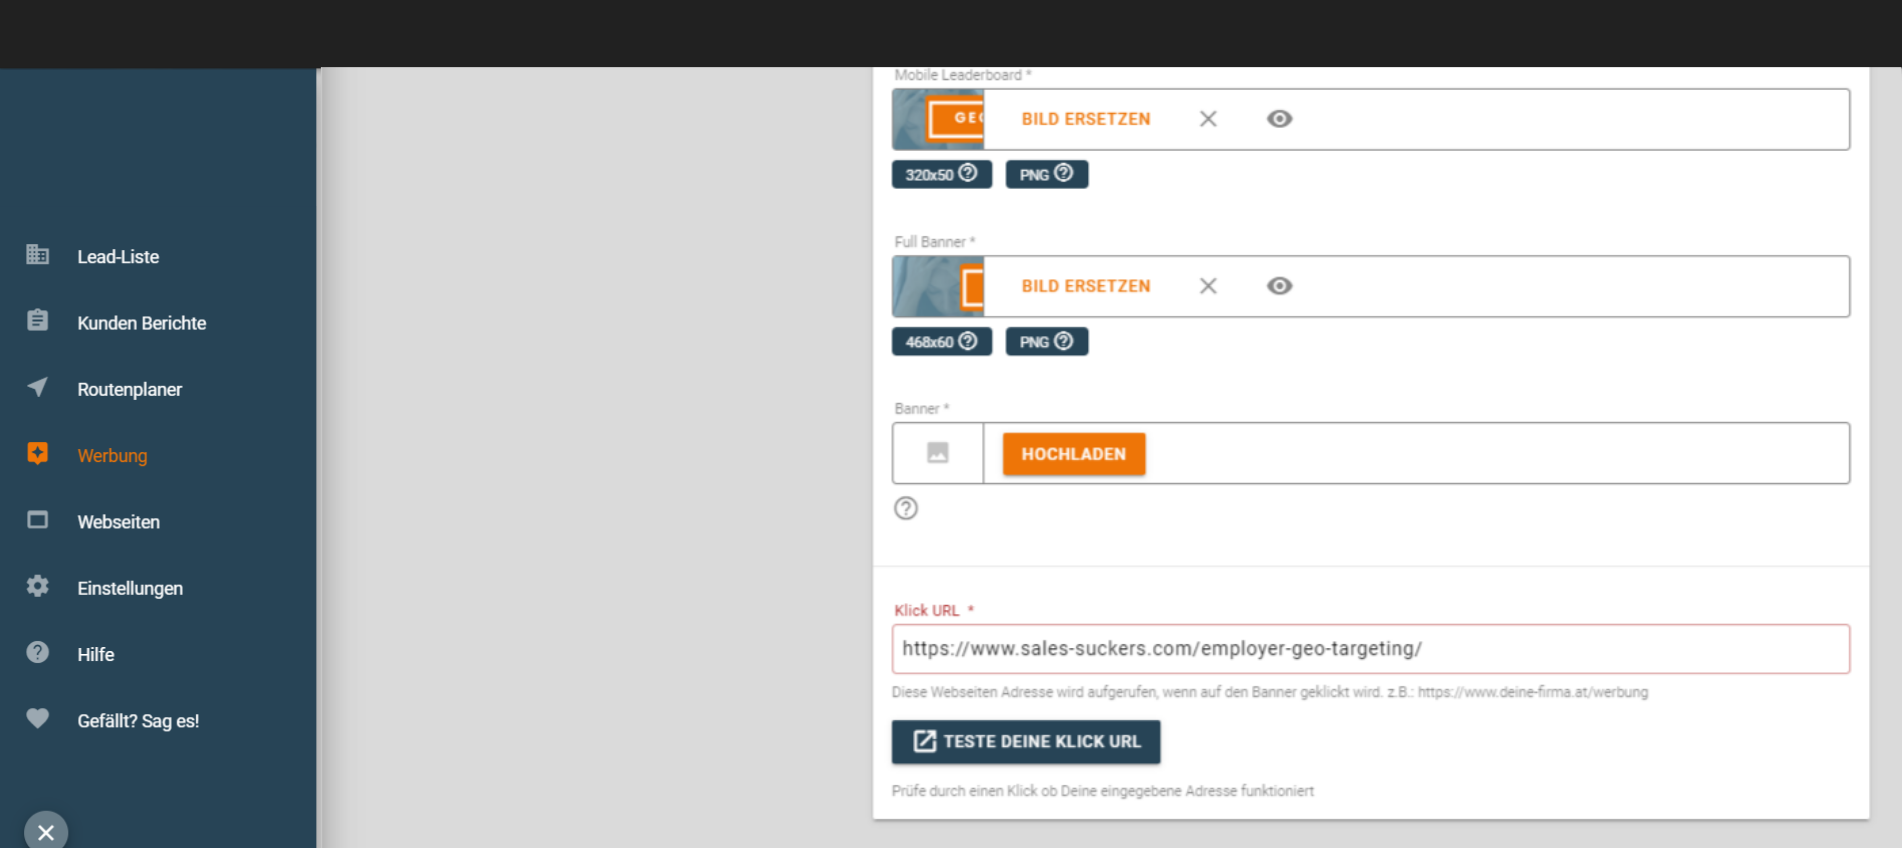1902x848 pixels.
Task: Click the "Full Banner *" label
Action: (934, 242)
